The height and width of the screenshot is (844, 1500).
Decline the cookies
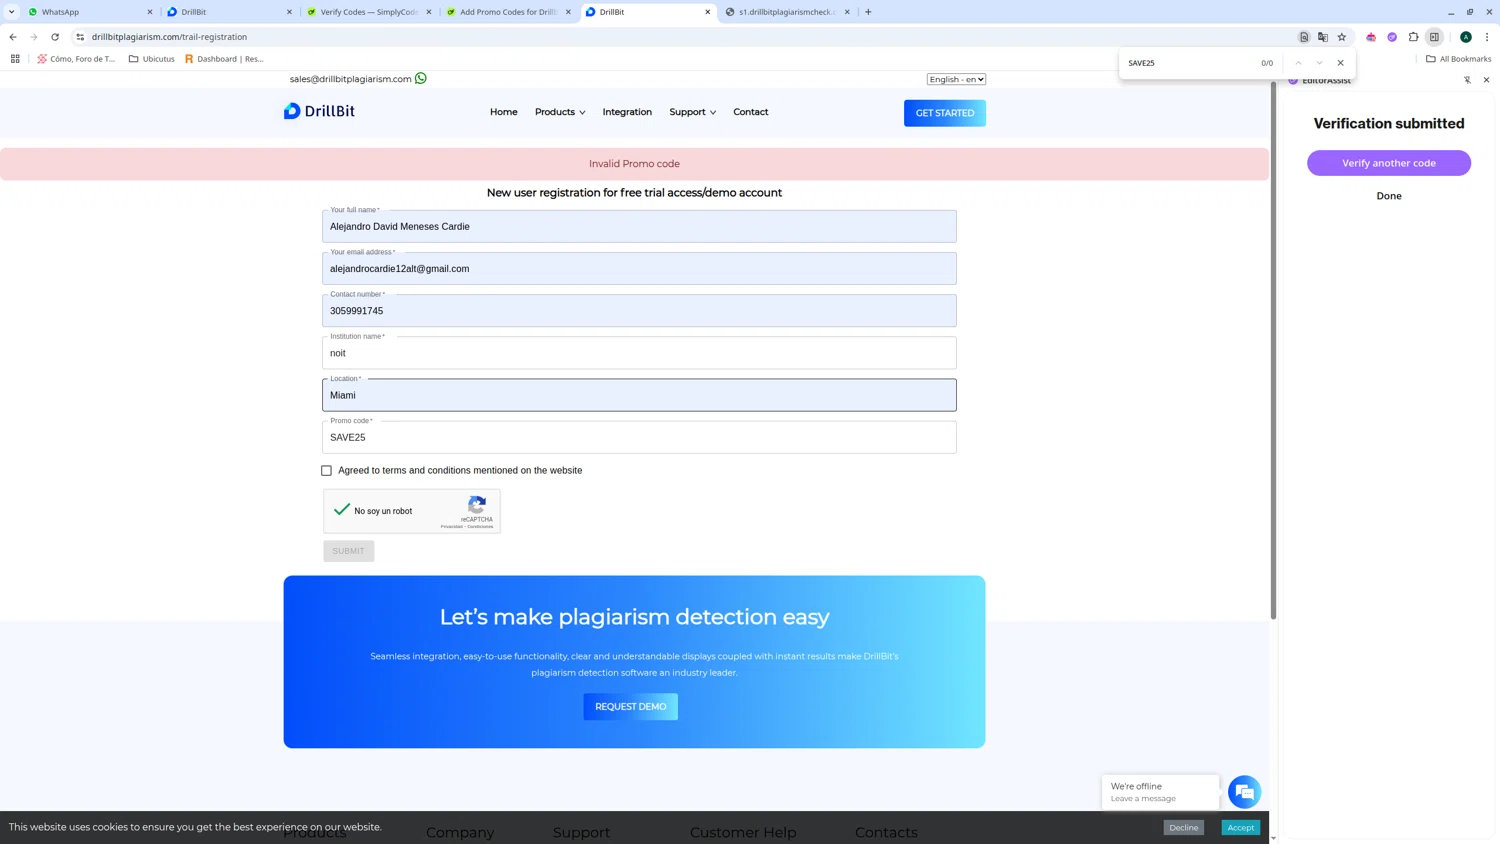(1184, 828)
